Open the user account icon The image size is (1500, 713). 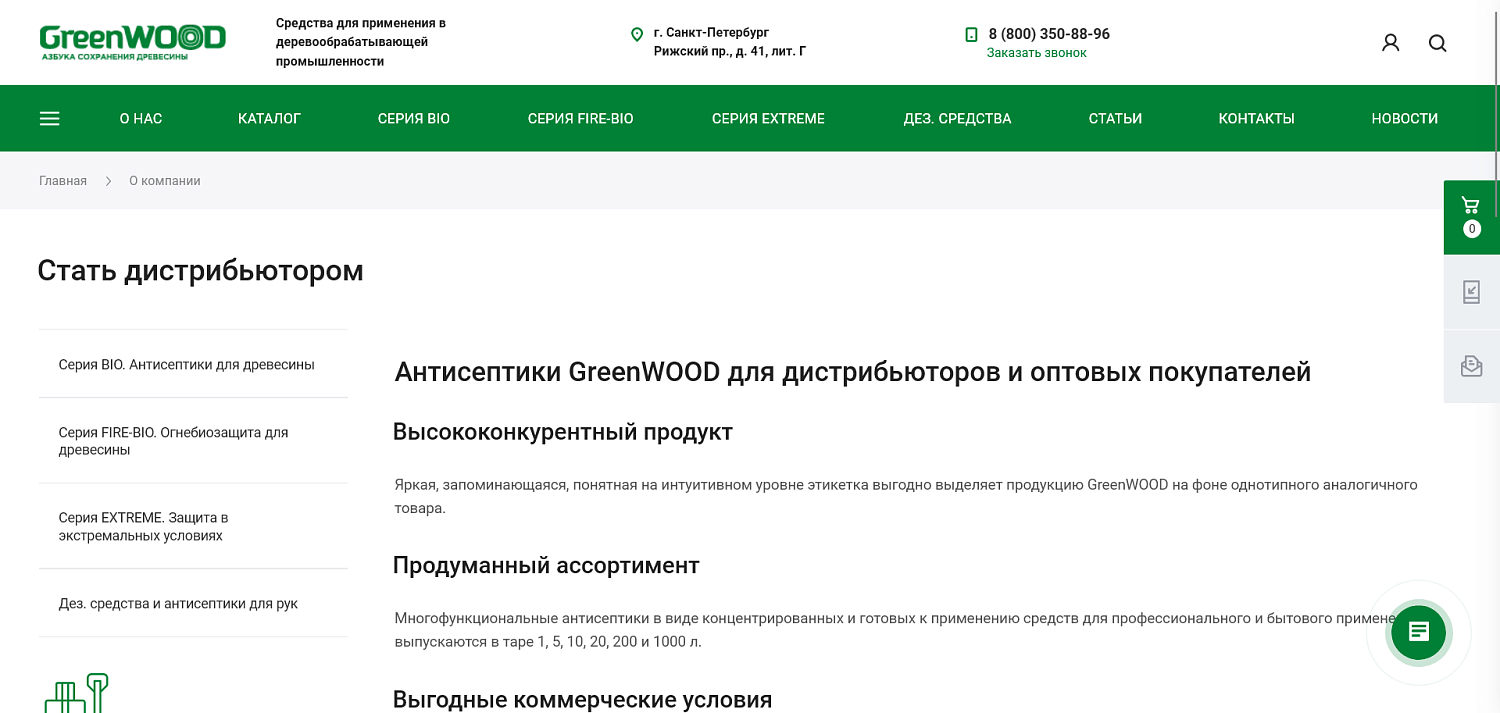coord(1390,43)
